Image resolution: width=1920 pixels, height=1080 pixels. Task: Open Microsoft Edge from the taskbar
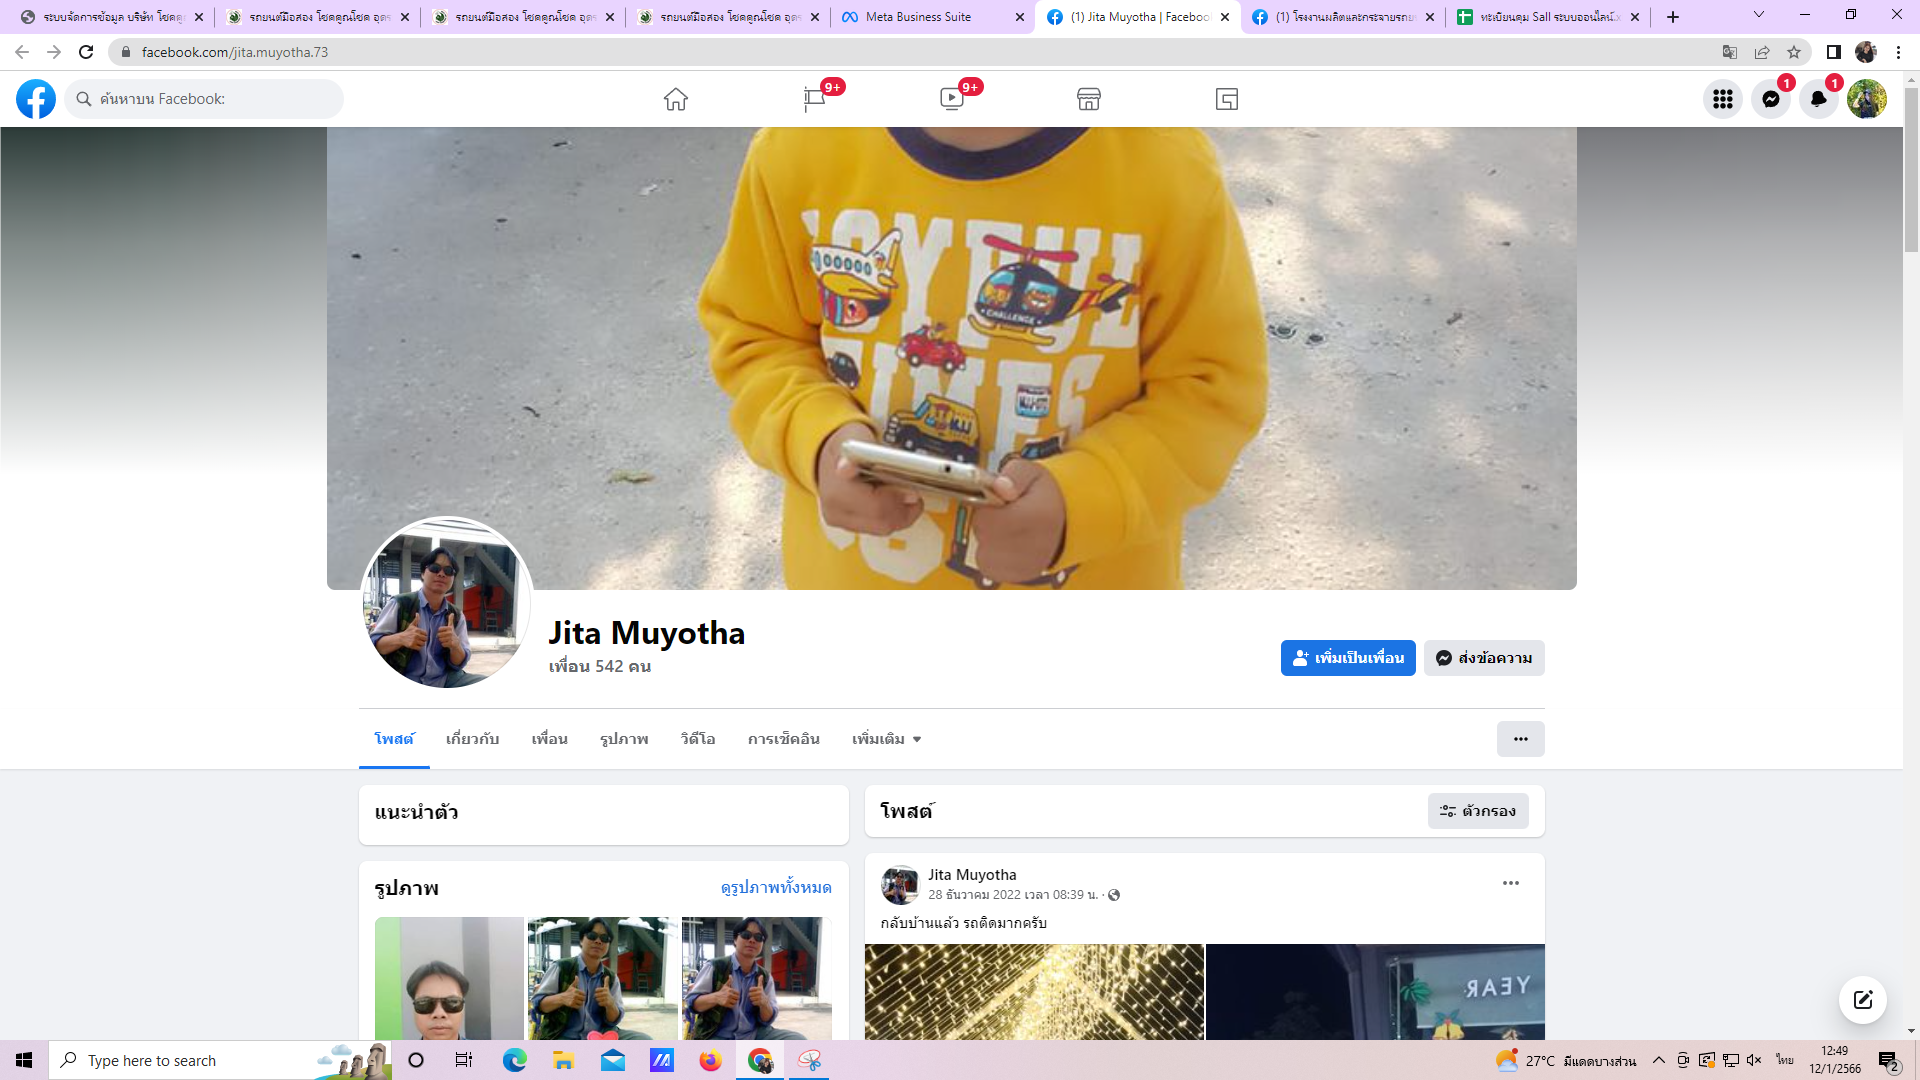[x=514, y=1060]
